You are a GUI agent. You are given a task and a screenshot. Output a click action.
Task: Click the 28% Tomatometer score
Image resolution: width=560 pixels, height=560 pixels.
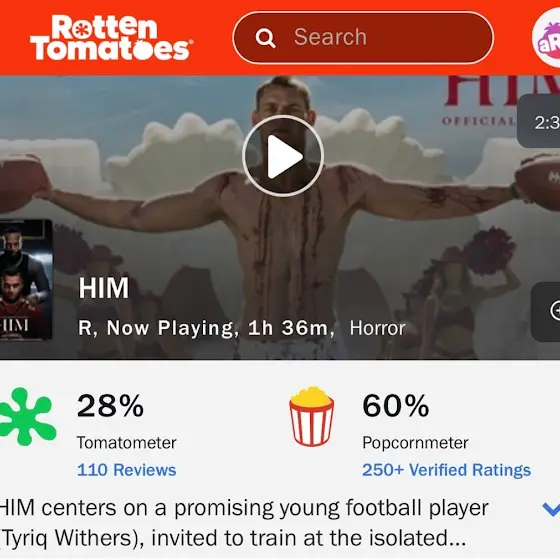(x=110, y=406)
